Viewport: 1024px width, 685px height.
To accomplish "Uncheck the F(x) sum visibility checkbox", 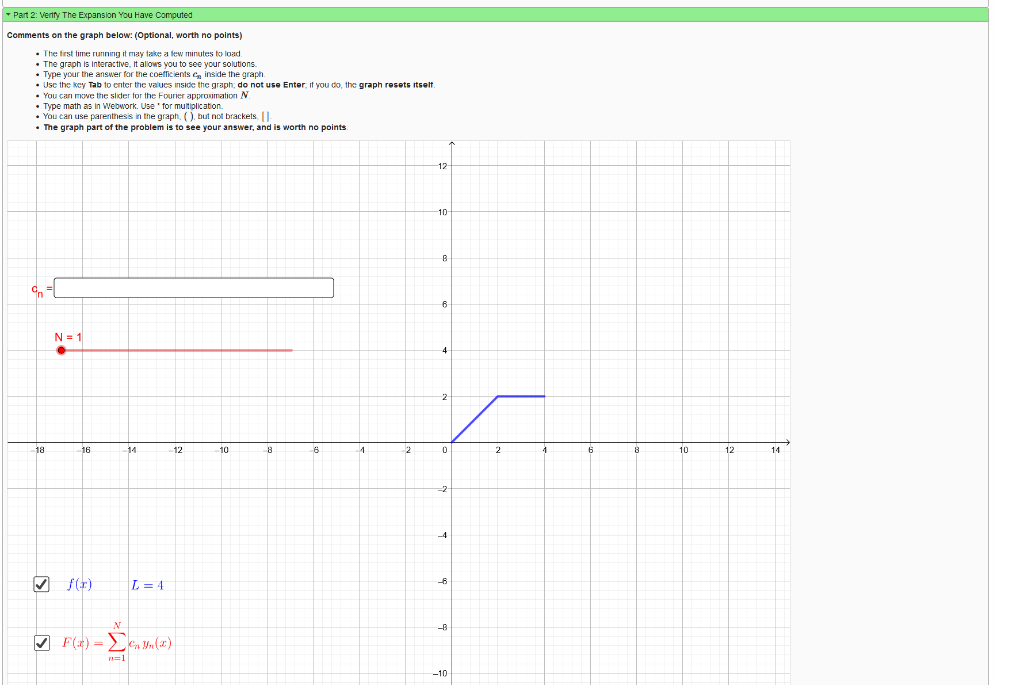I will pyautogui.click(x=41, y=643).
